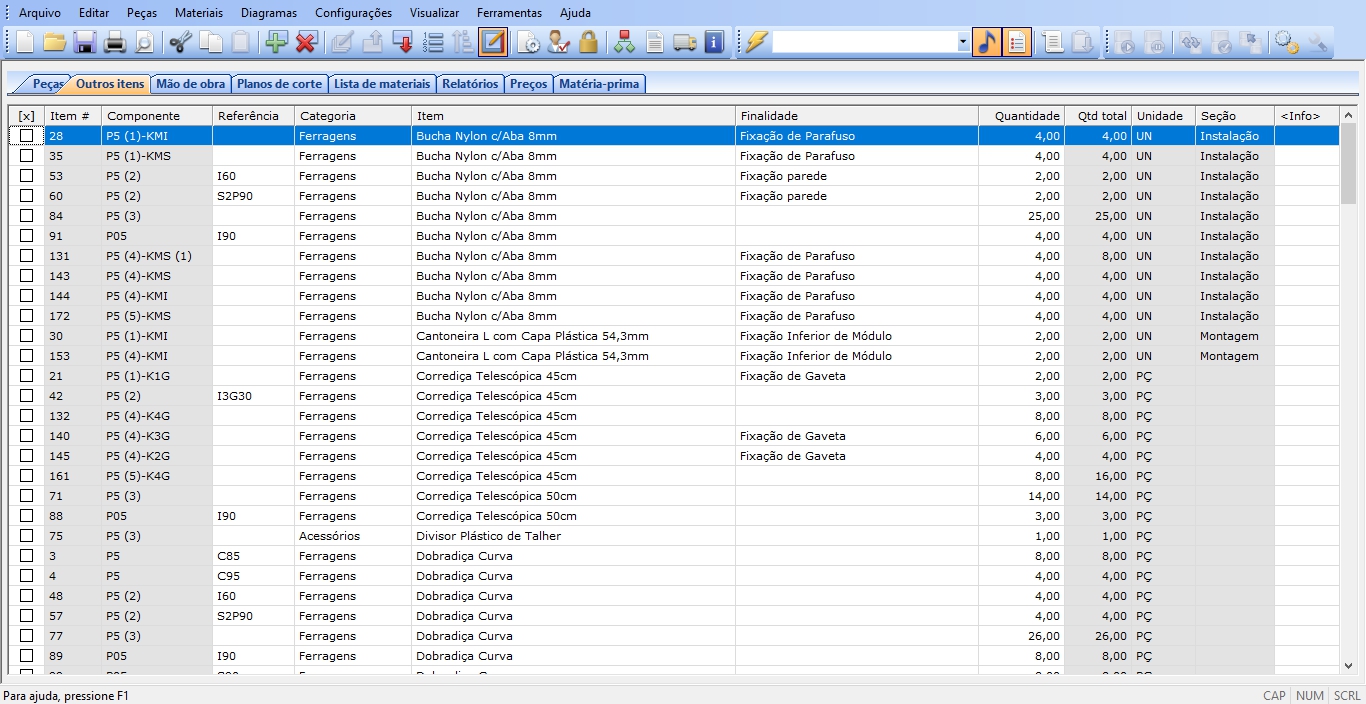This screenshot has width=1366, height=704.
Task: Tick the checkbox for item 75 row
Action: (27, 536)
